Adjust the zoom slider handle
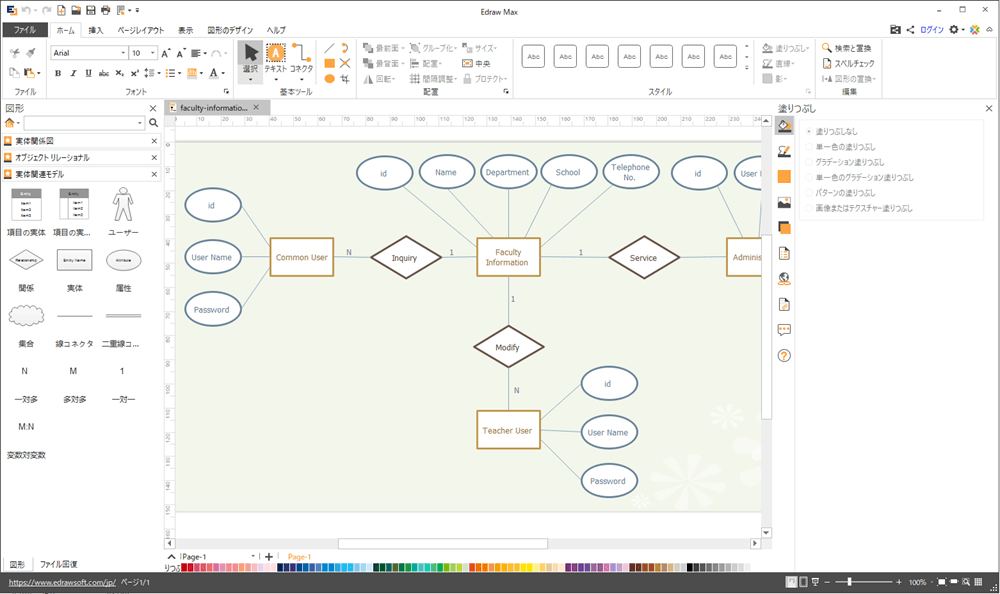Image resolution: width=1000 pixels, height=594 pixels. pyautogui.click(x=849, y=582)
